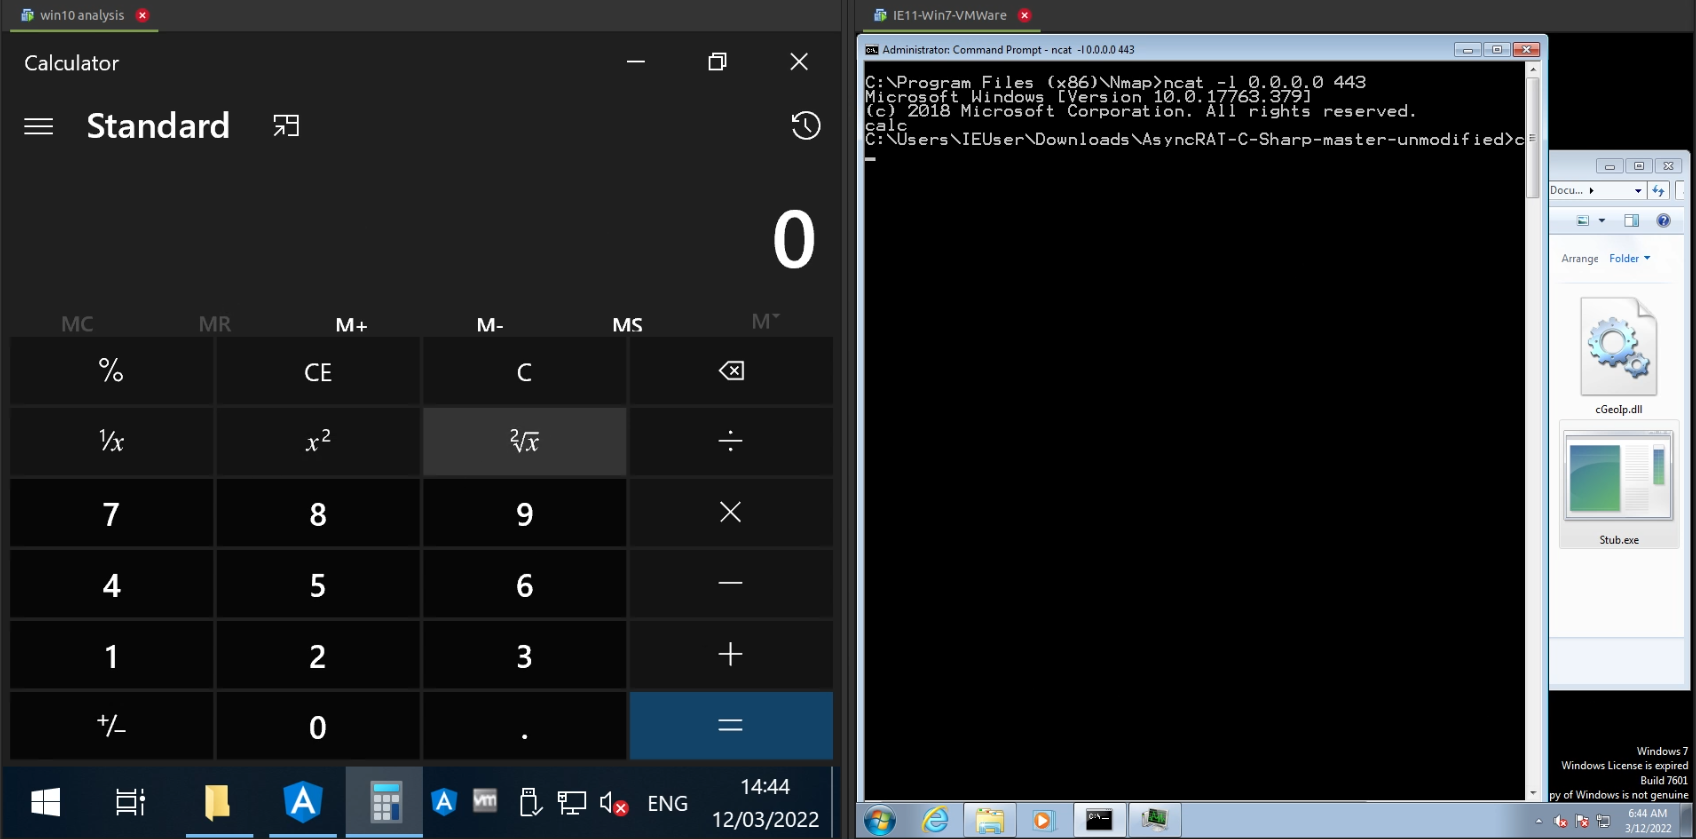The height and width of the screenshot is (839, 1696).
Task: Open Windows Explorer on Windows 7 taskbar
Action: [x=990, y=820]
